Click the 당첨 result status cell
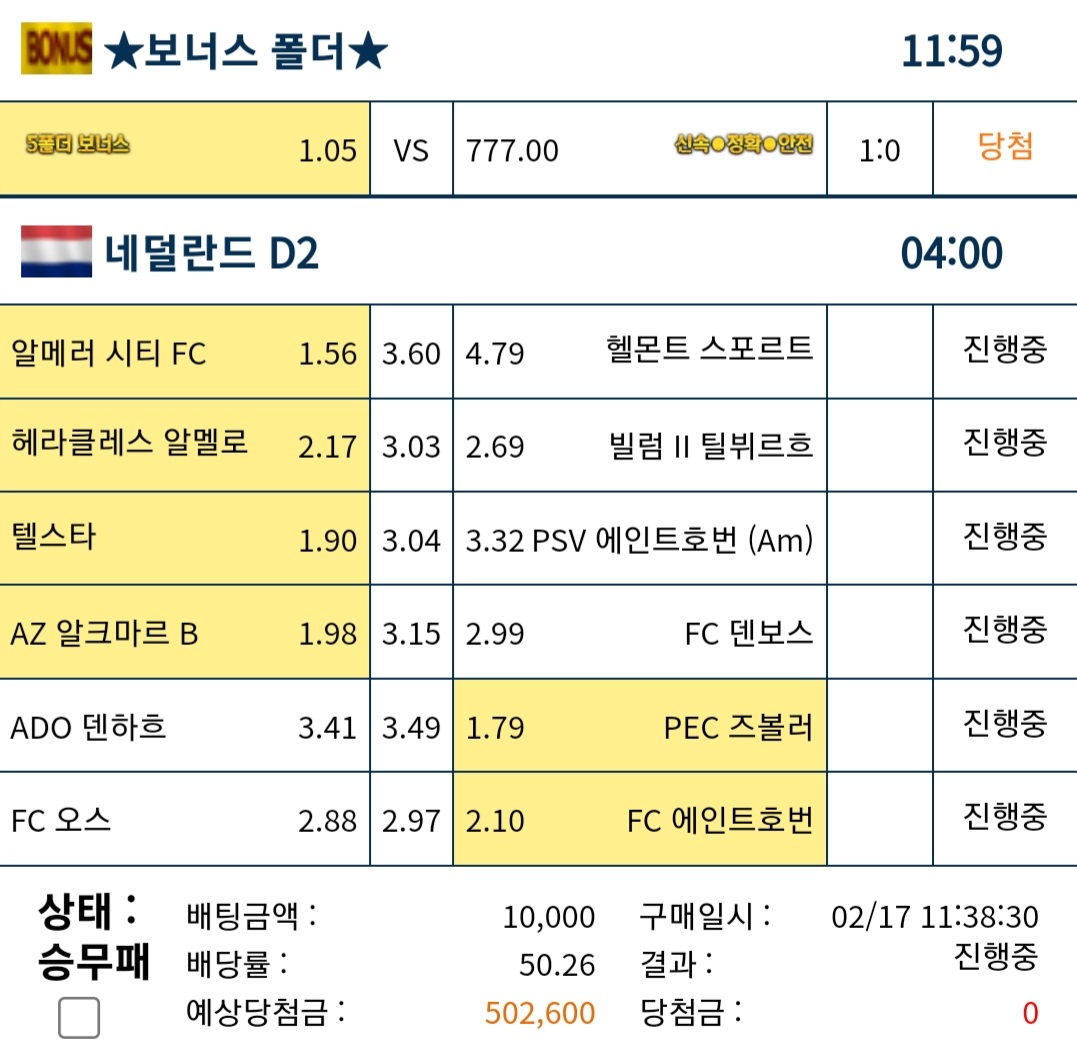The image size is (1077, 1046). [x=1005, y=146]
